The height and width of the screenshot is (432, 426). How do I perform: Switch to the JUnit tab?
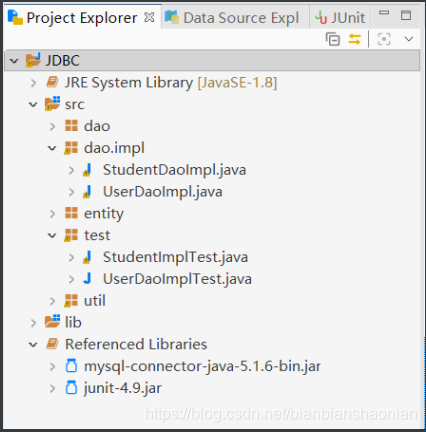(340, 17)
